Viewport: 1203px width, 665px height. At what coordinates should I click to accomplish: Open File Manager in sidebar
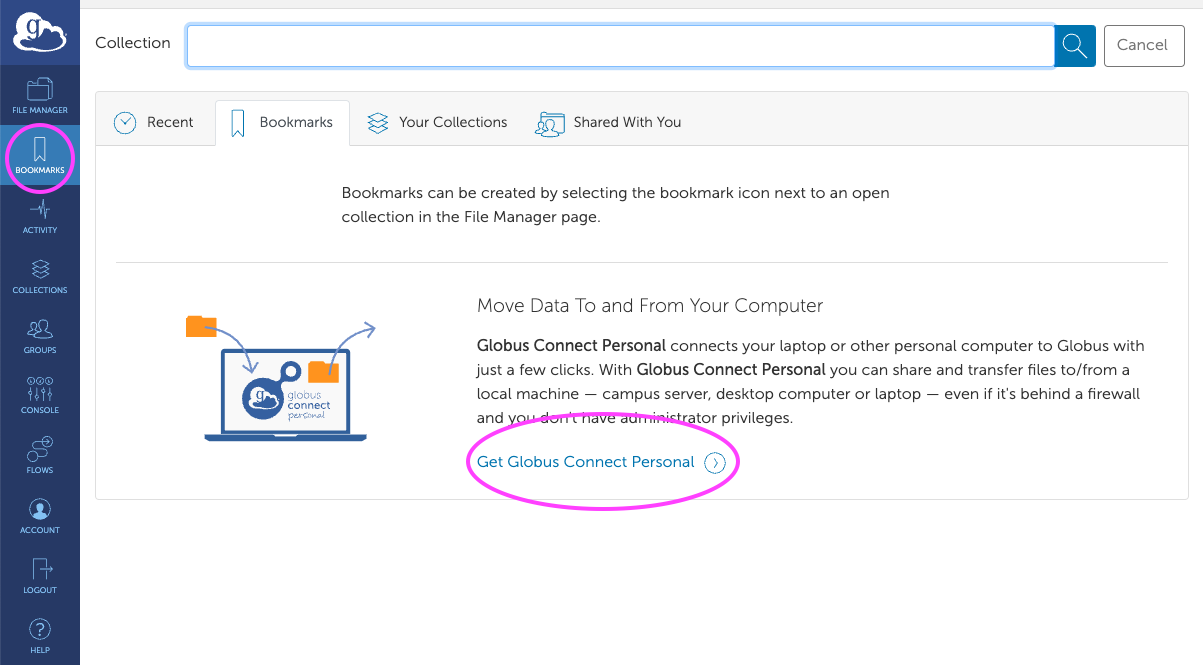pos(40,95)
